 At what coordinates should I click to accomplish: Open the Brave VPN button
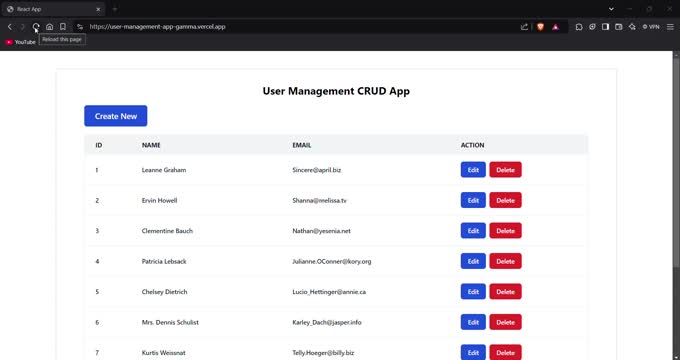tap(651, 27)
